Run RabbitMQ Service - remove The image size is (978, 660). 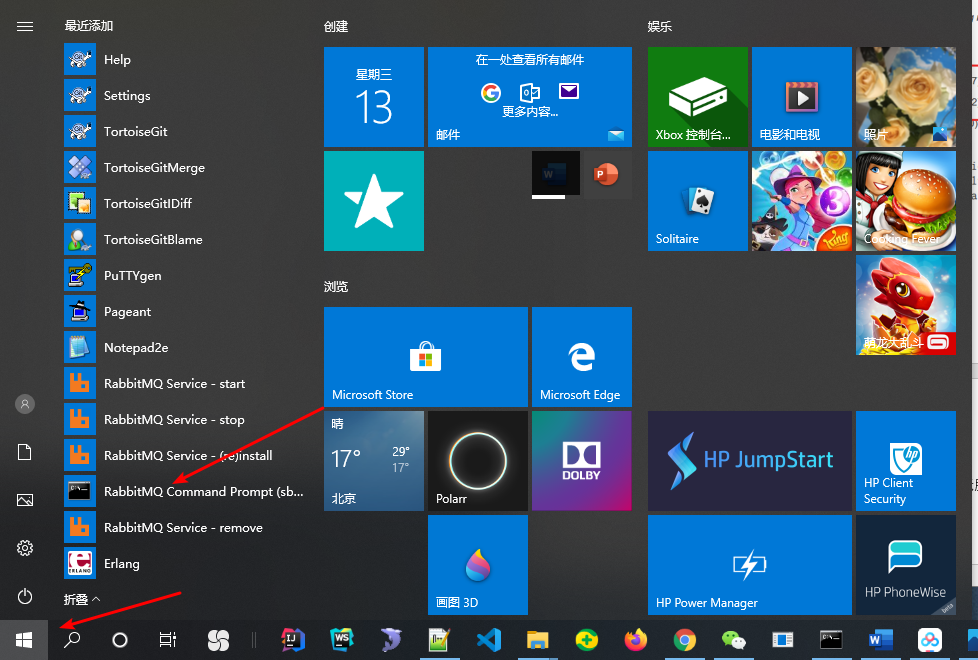[x=184, y=528]
